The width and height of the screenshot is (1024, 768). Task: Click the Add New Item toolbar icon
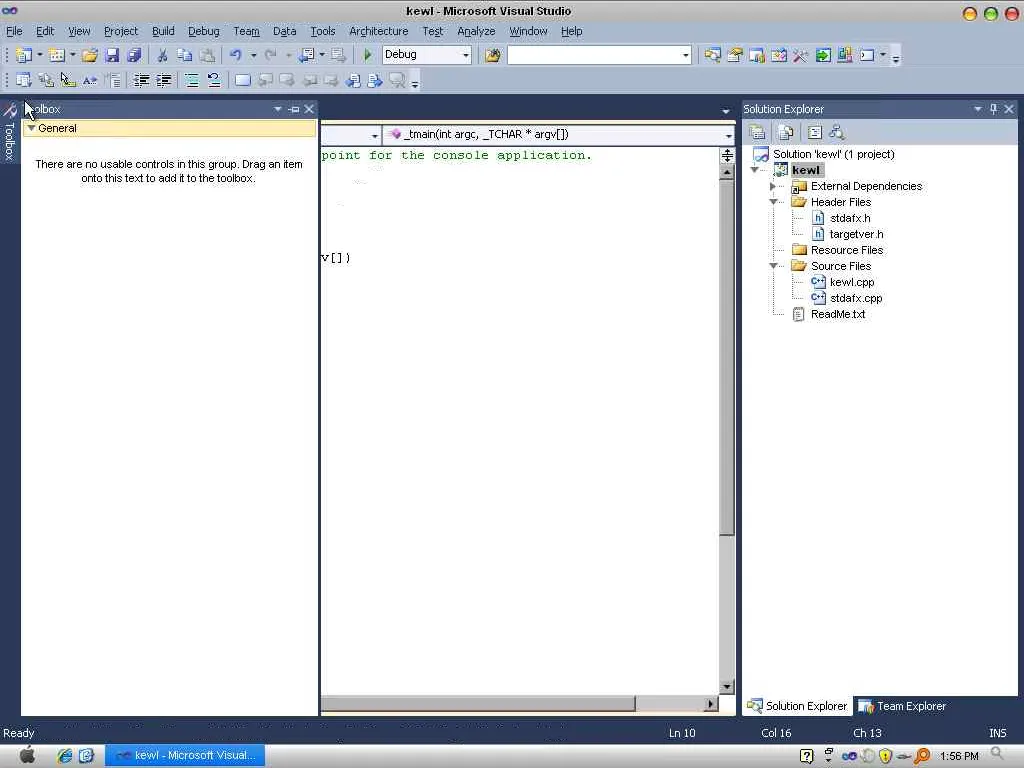pos(57,56)
